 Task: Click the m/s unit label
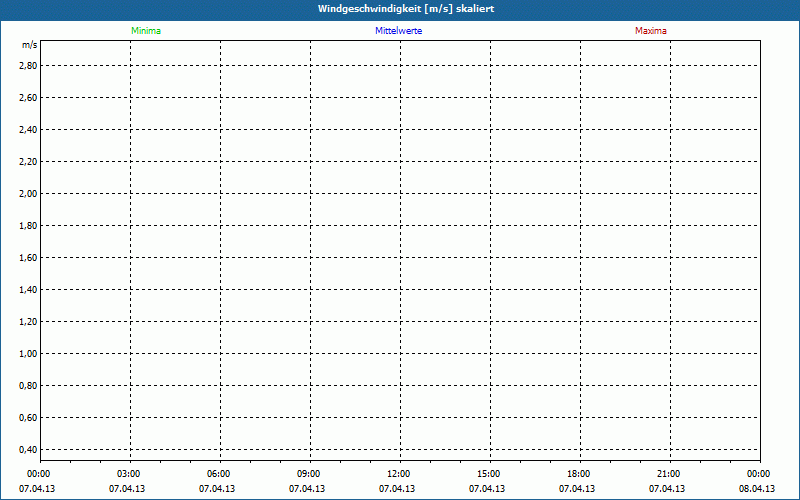tap(30, 46)
